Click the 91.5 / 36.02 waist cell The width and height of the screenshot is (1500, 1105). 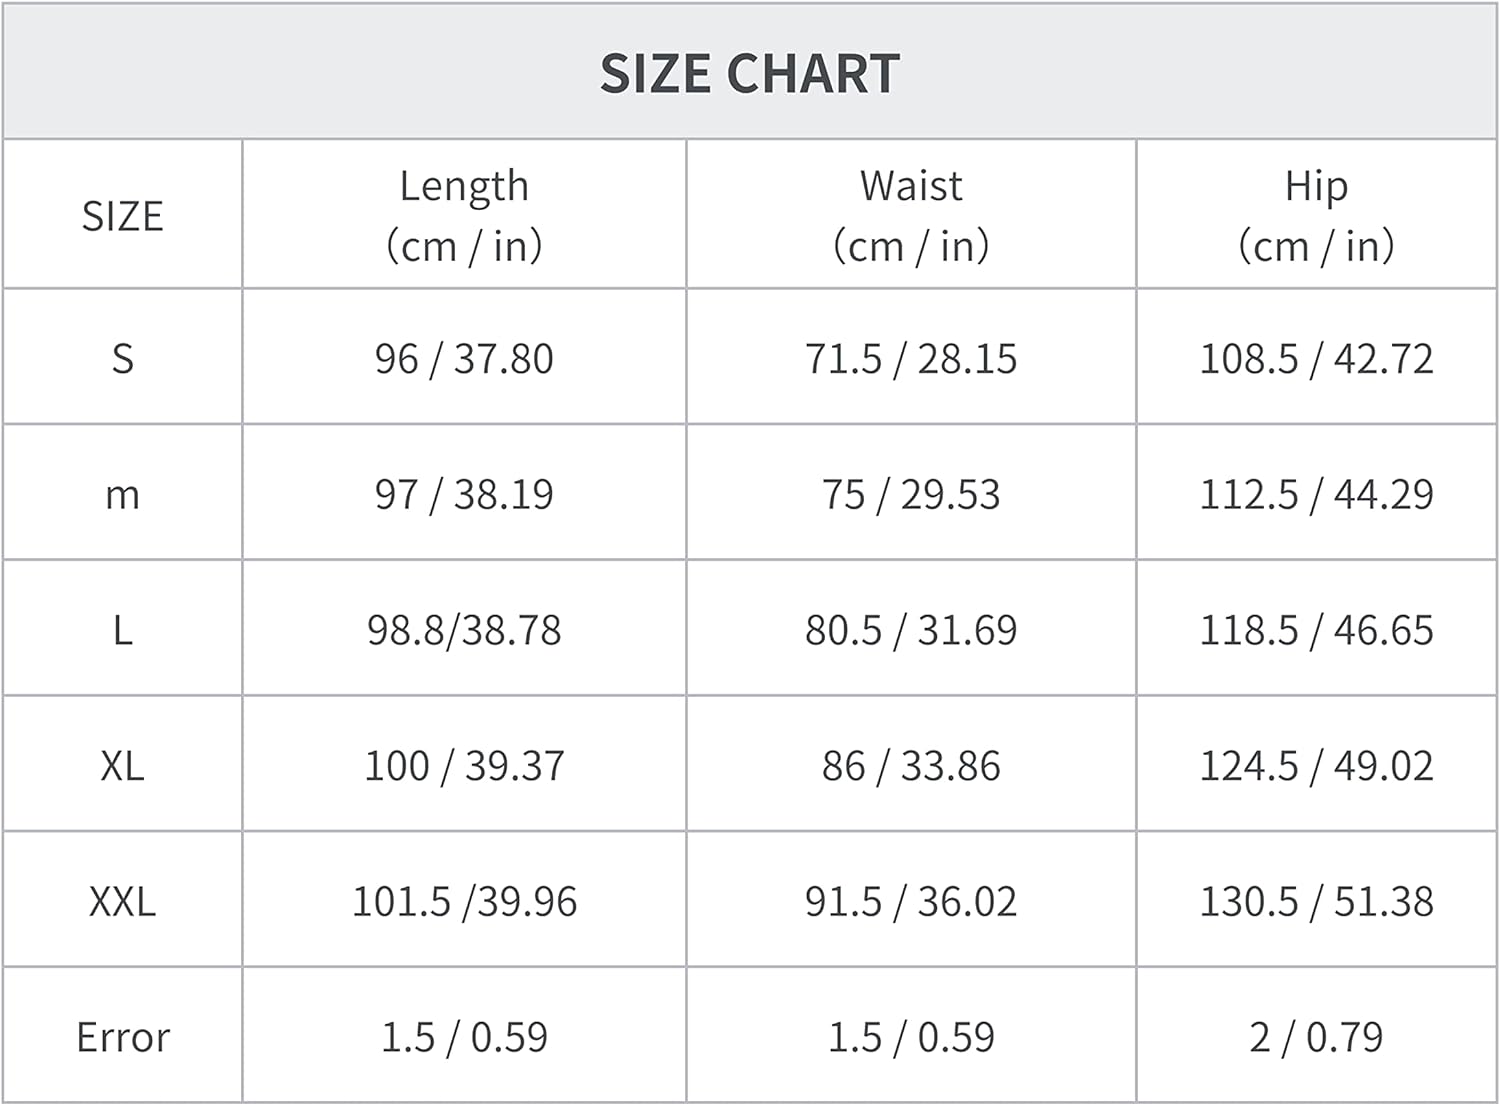[911, 902]
